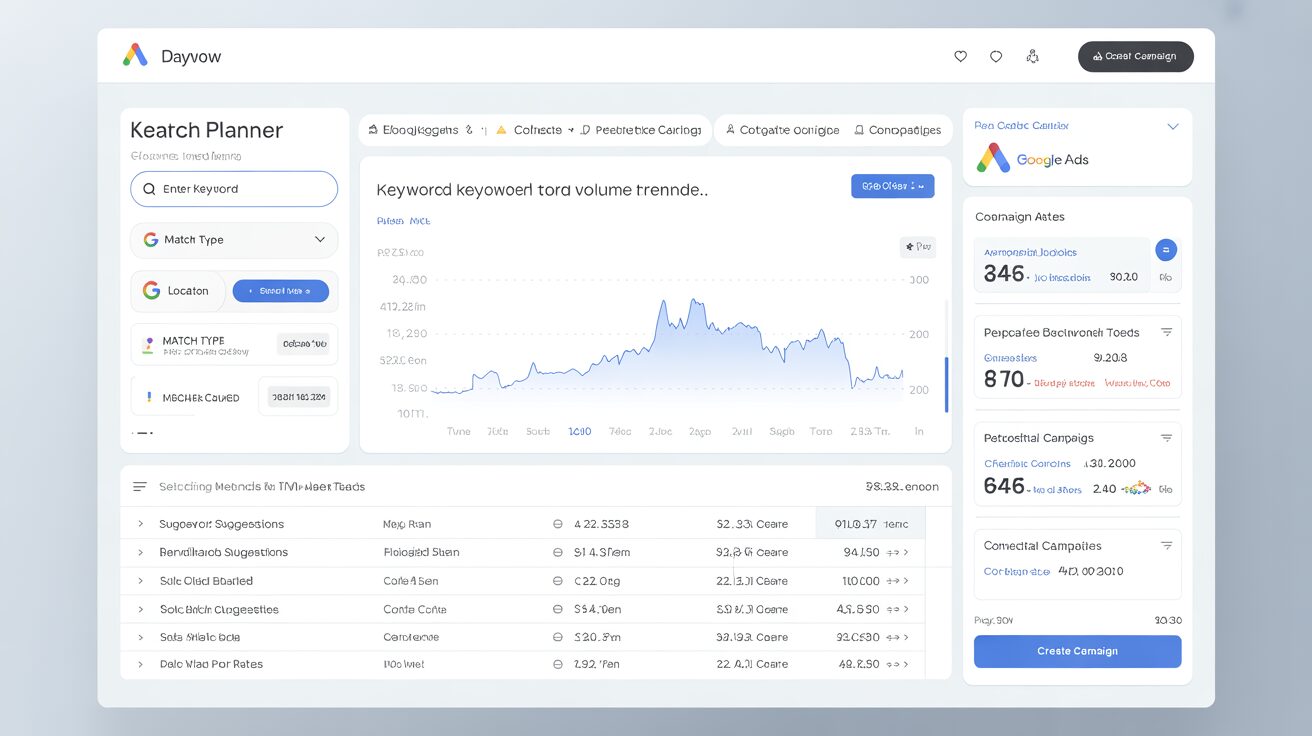The width and height of the screenshot is (1312, 736).
Task: Click the value box next to MSCHER Cained
Action: point(298,397)
